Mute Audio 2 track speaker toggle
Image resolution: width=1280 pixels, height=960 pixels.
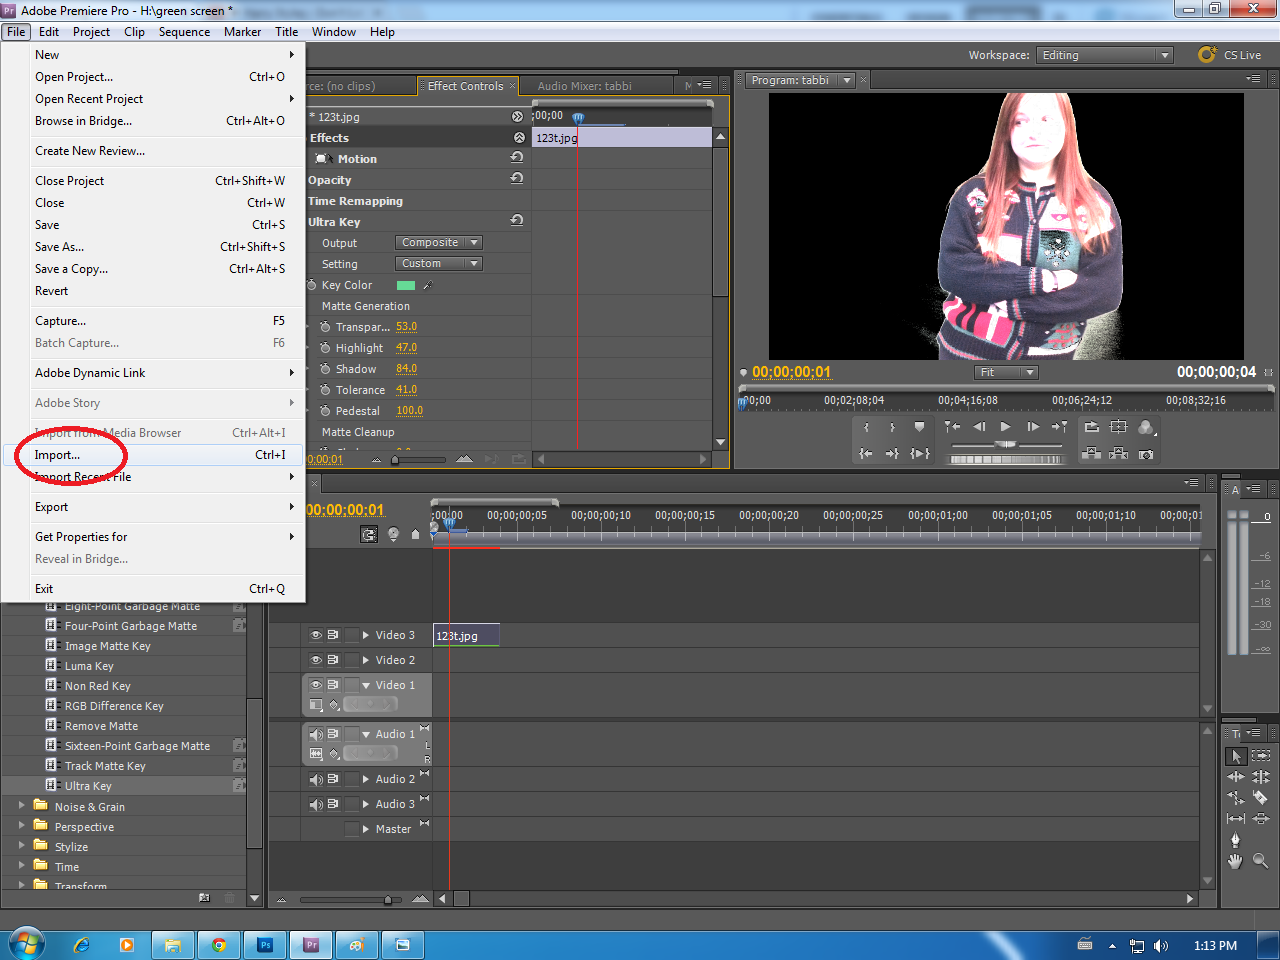316,779
